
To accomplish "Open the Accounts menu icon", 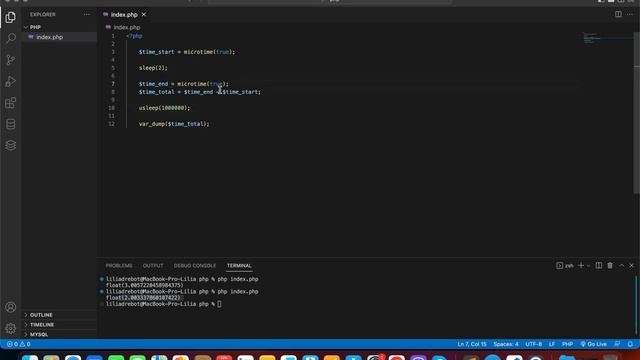I will pyautogui.click(x=11, y=307).
